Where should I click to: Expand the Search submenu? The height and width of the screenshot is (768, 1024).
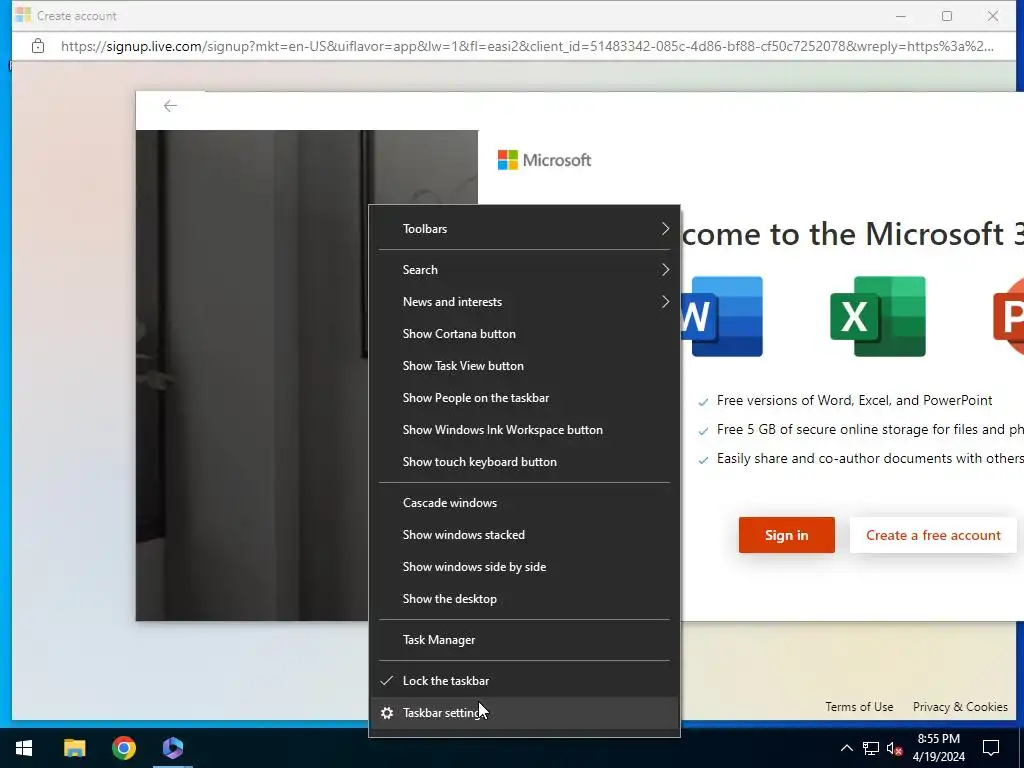click(x=524, y=270)
